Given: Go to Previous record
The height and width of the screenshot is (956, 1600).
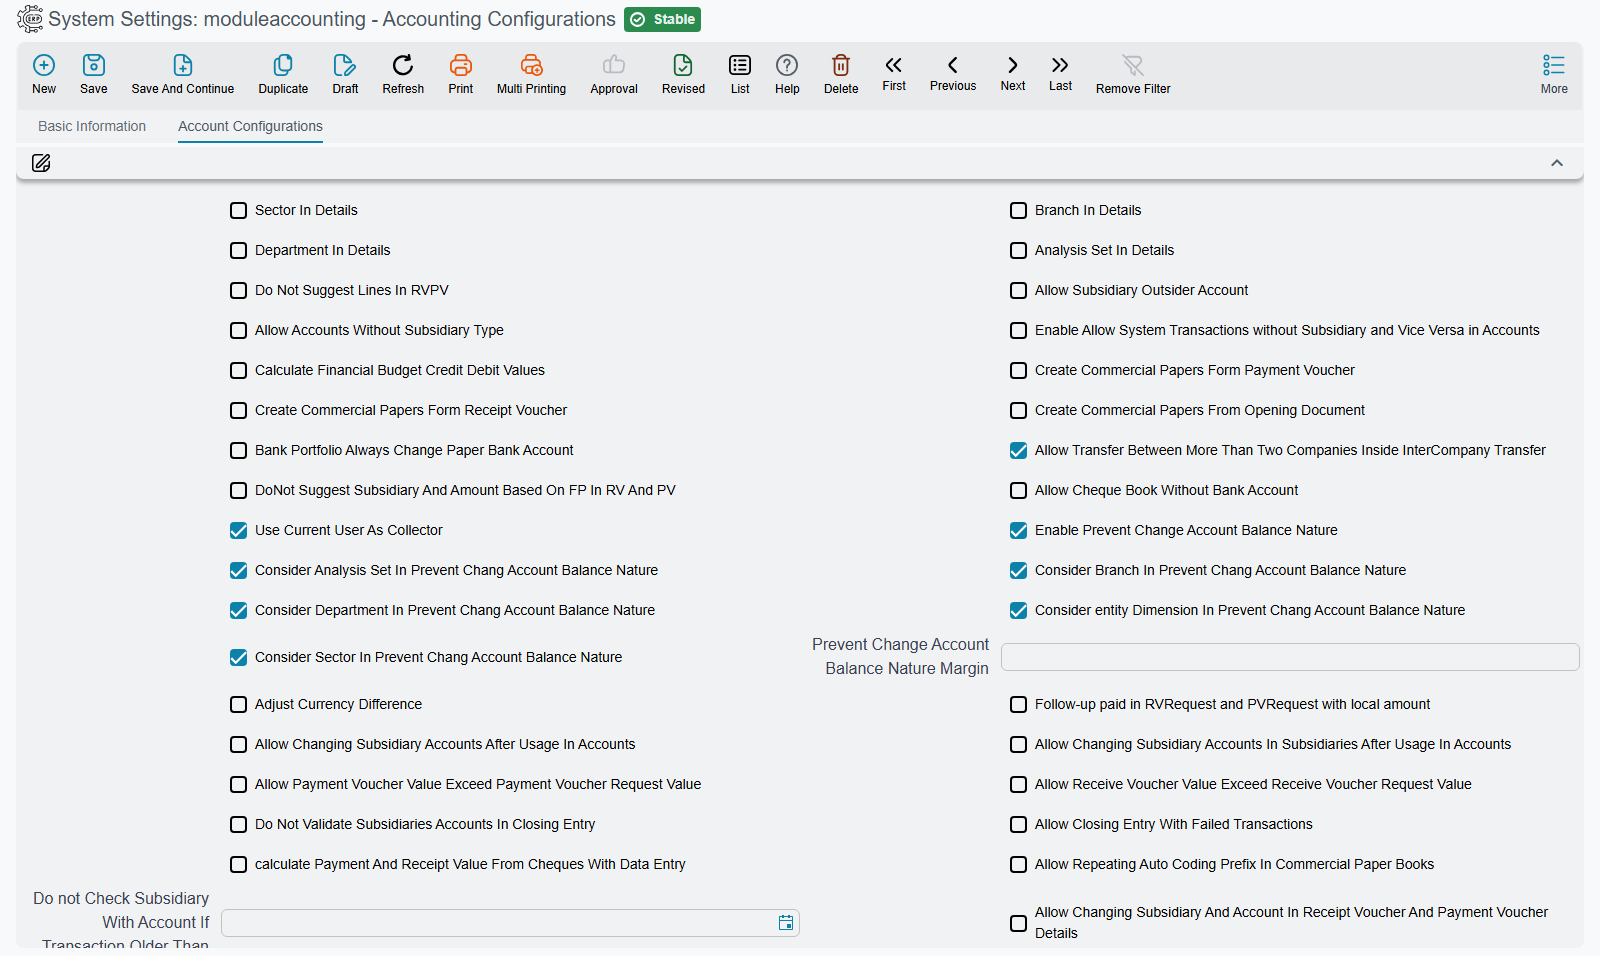Looking at the screenshot, I should (x=953, y=65).
